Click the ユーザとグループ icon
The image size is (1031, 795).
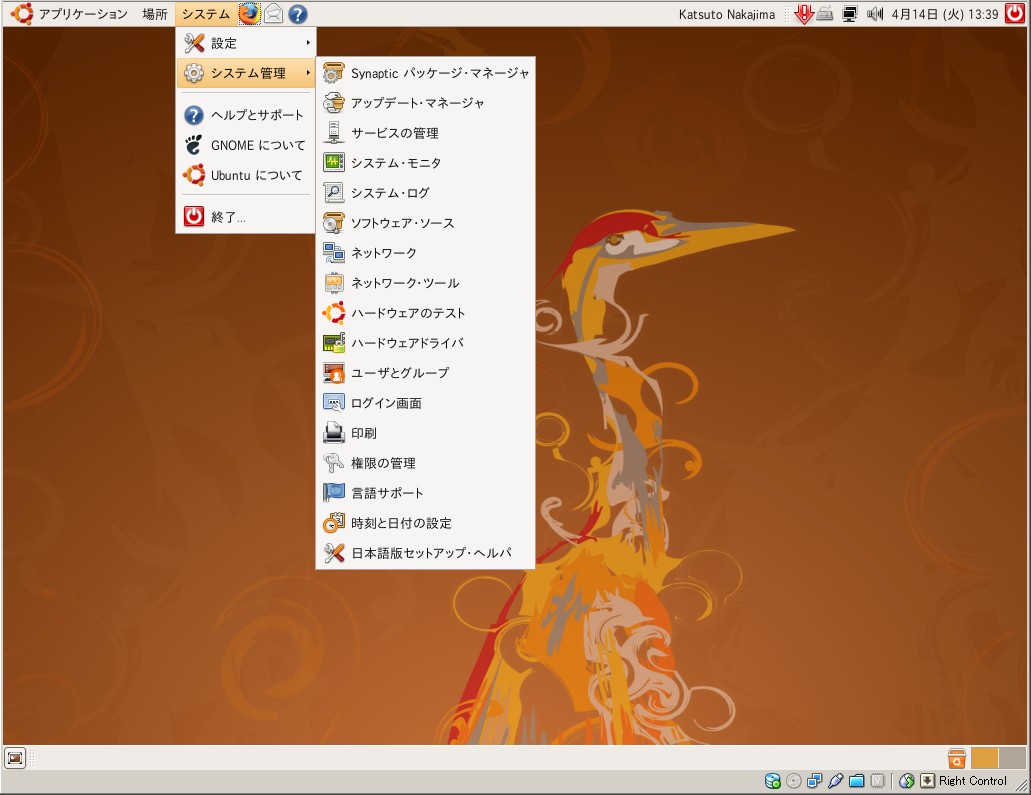pyautogui.click(x=334, y=373)
